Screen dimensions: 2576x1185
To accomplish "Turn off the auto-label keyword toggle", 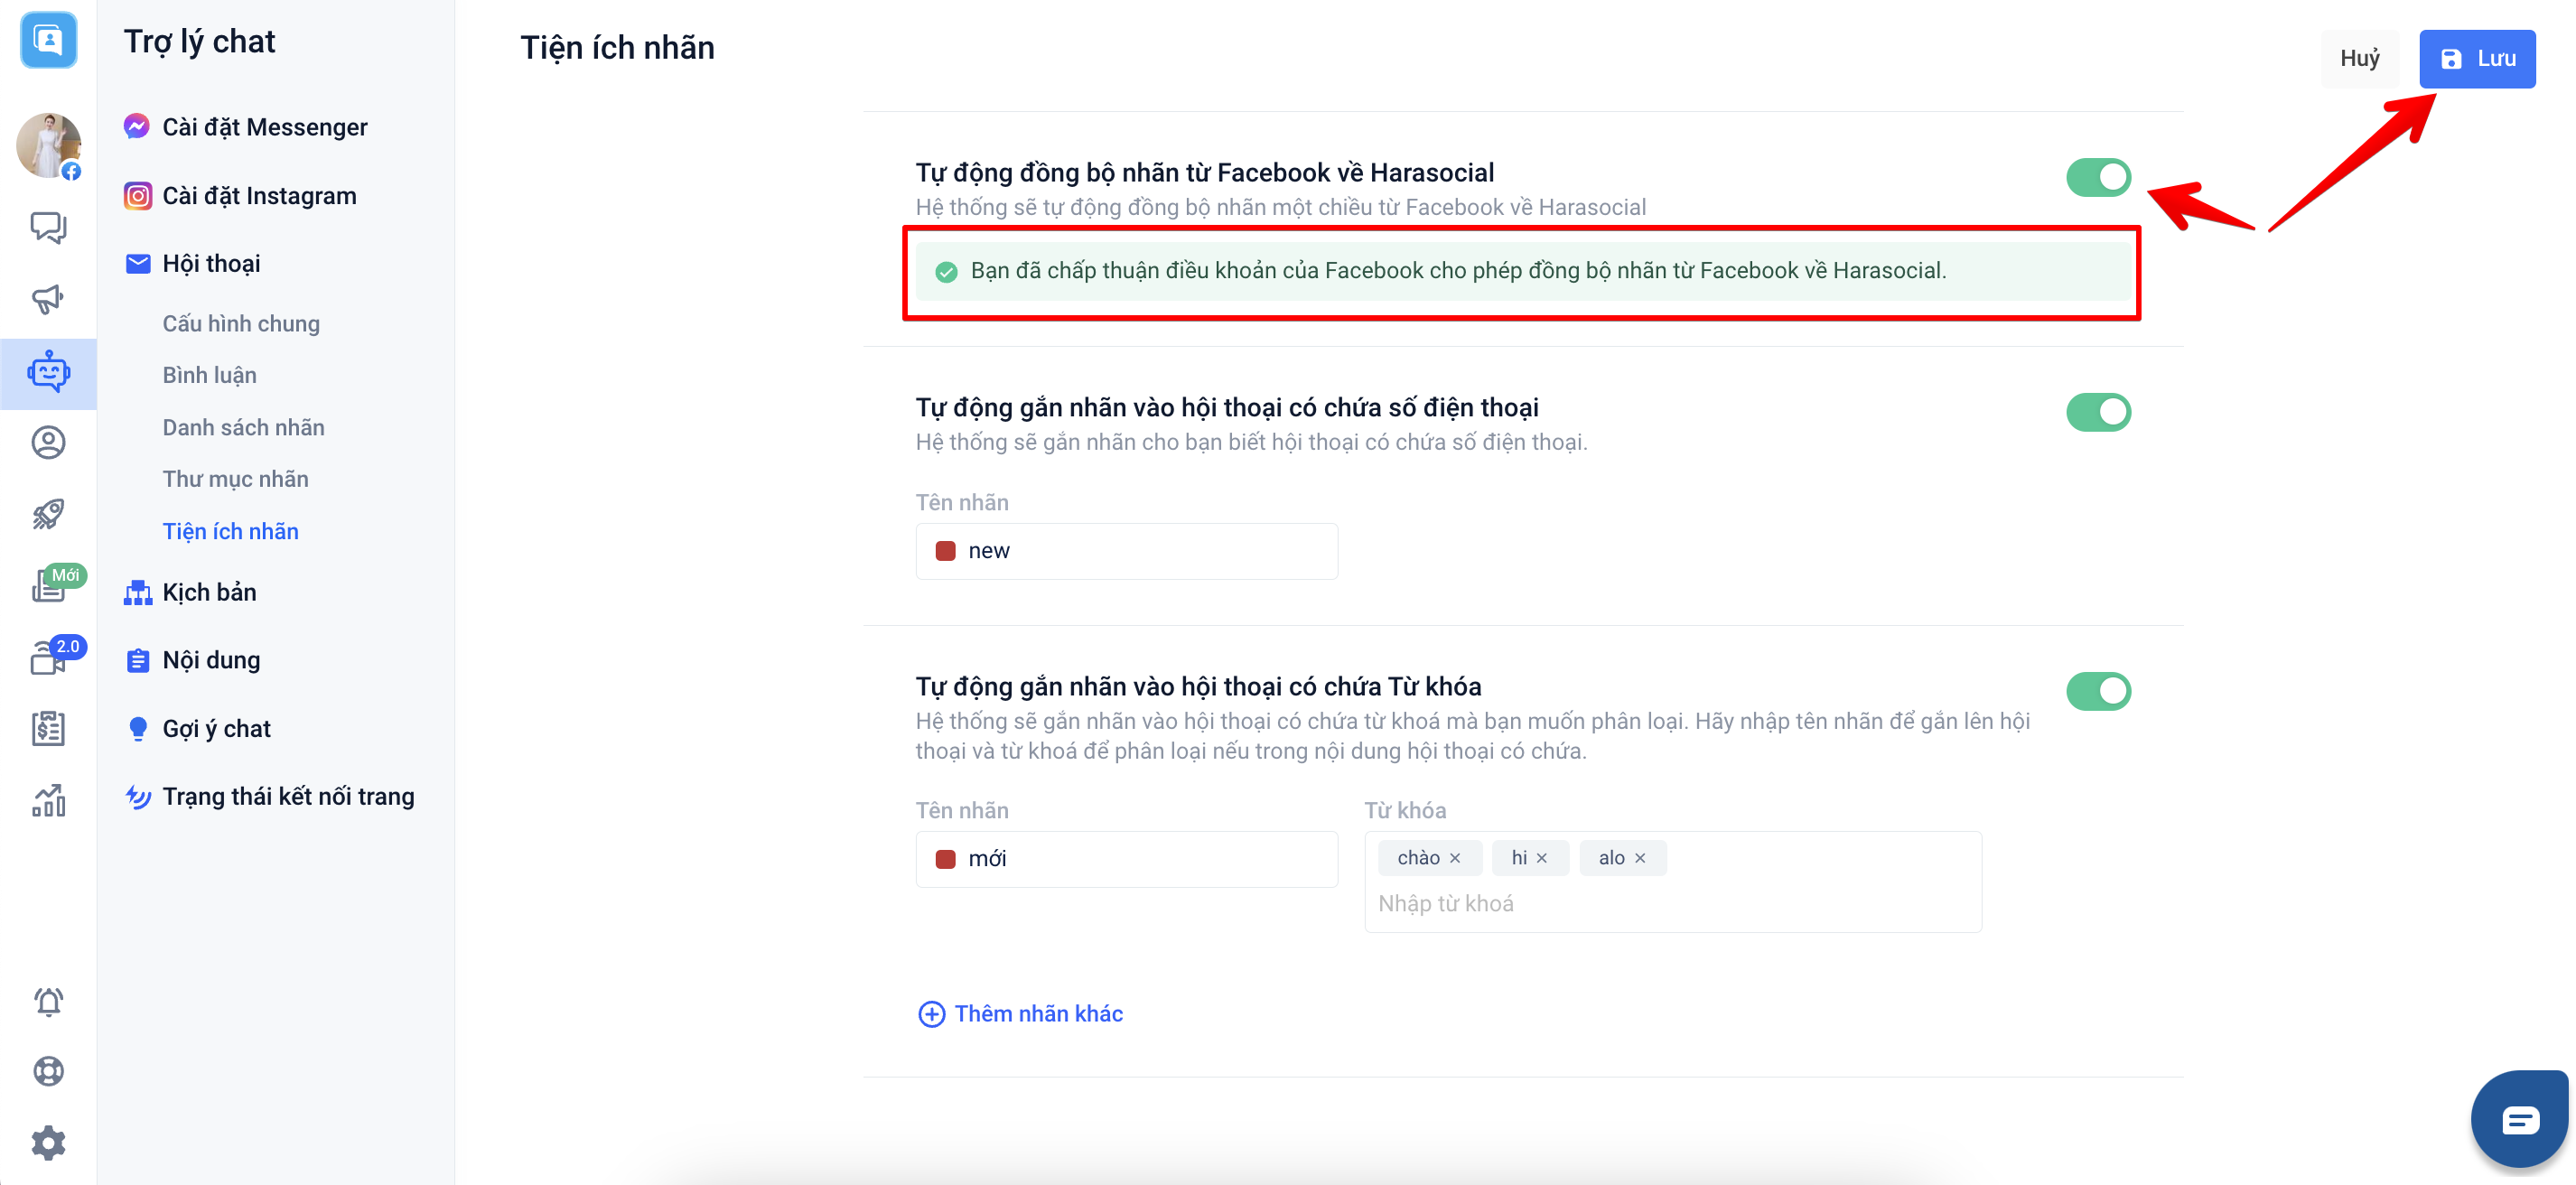I will [x=2097, y=691].
